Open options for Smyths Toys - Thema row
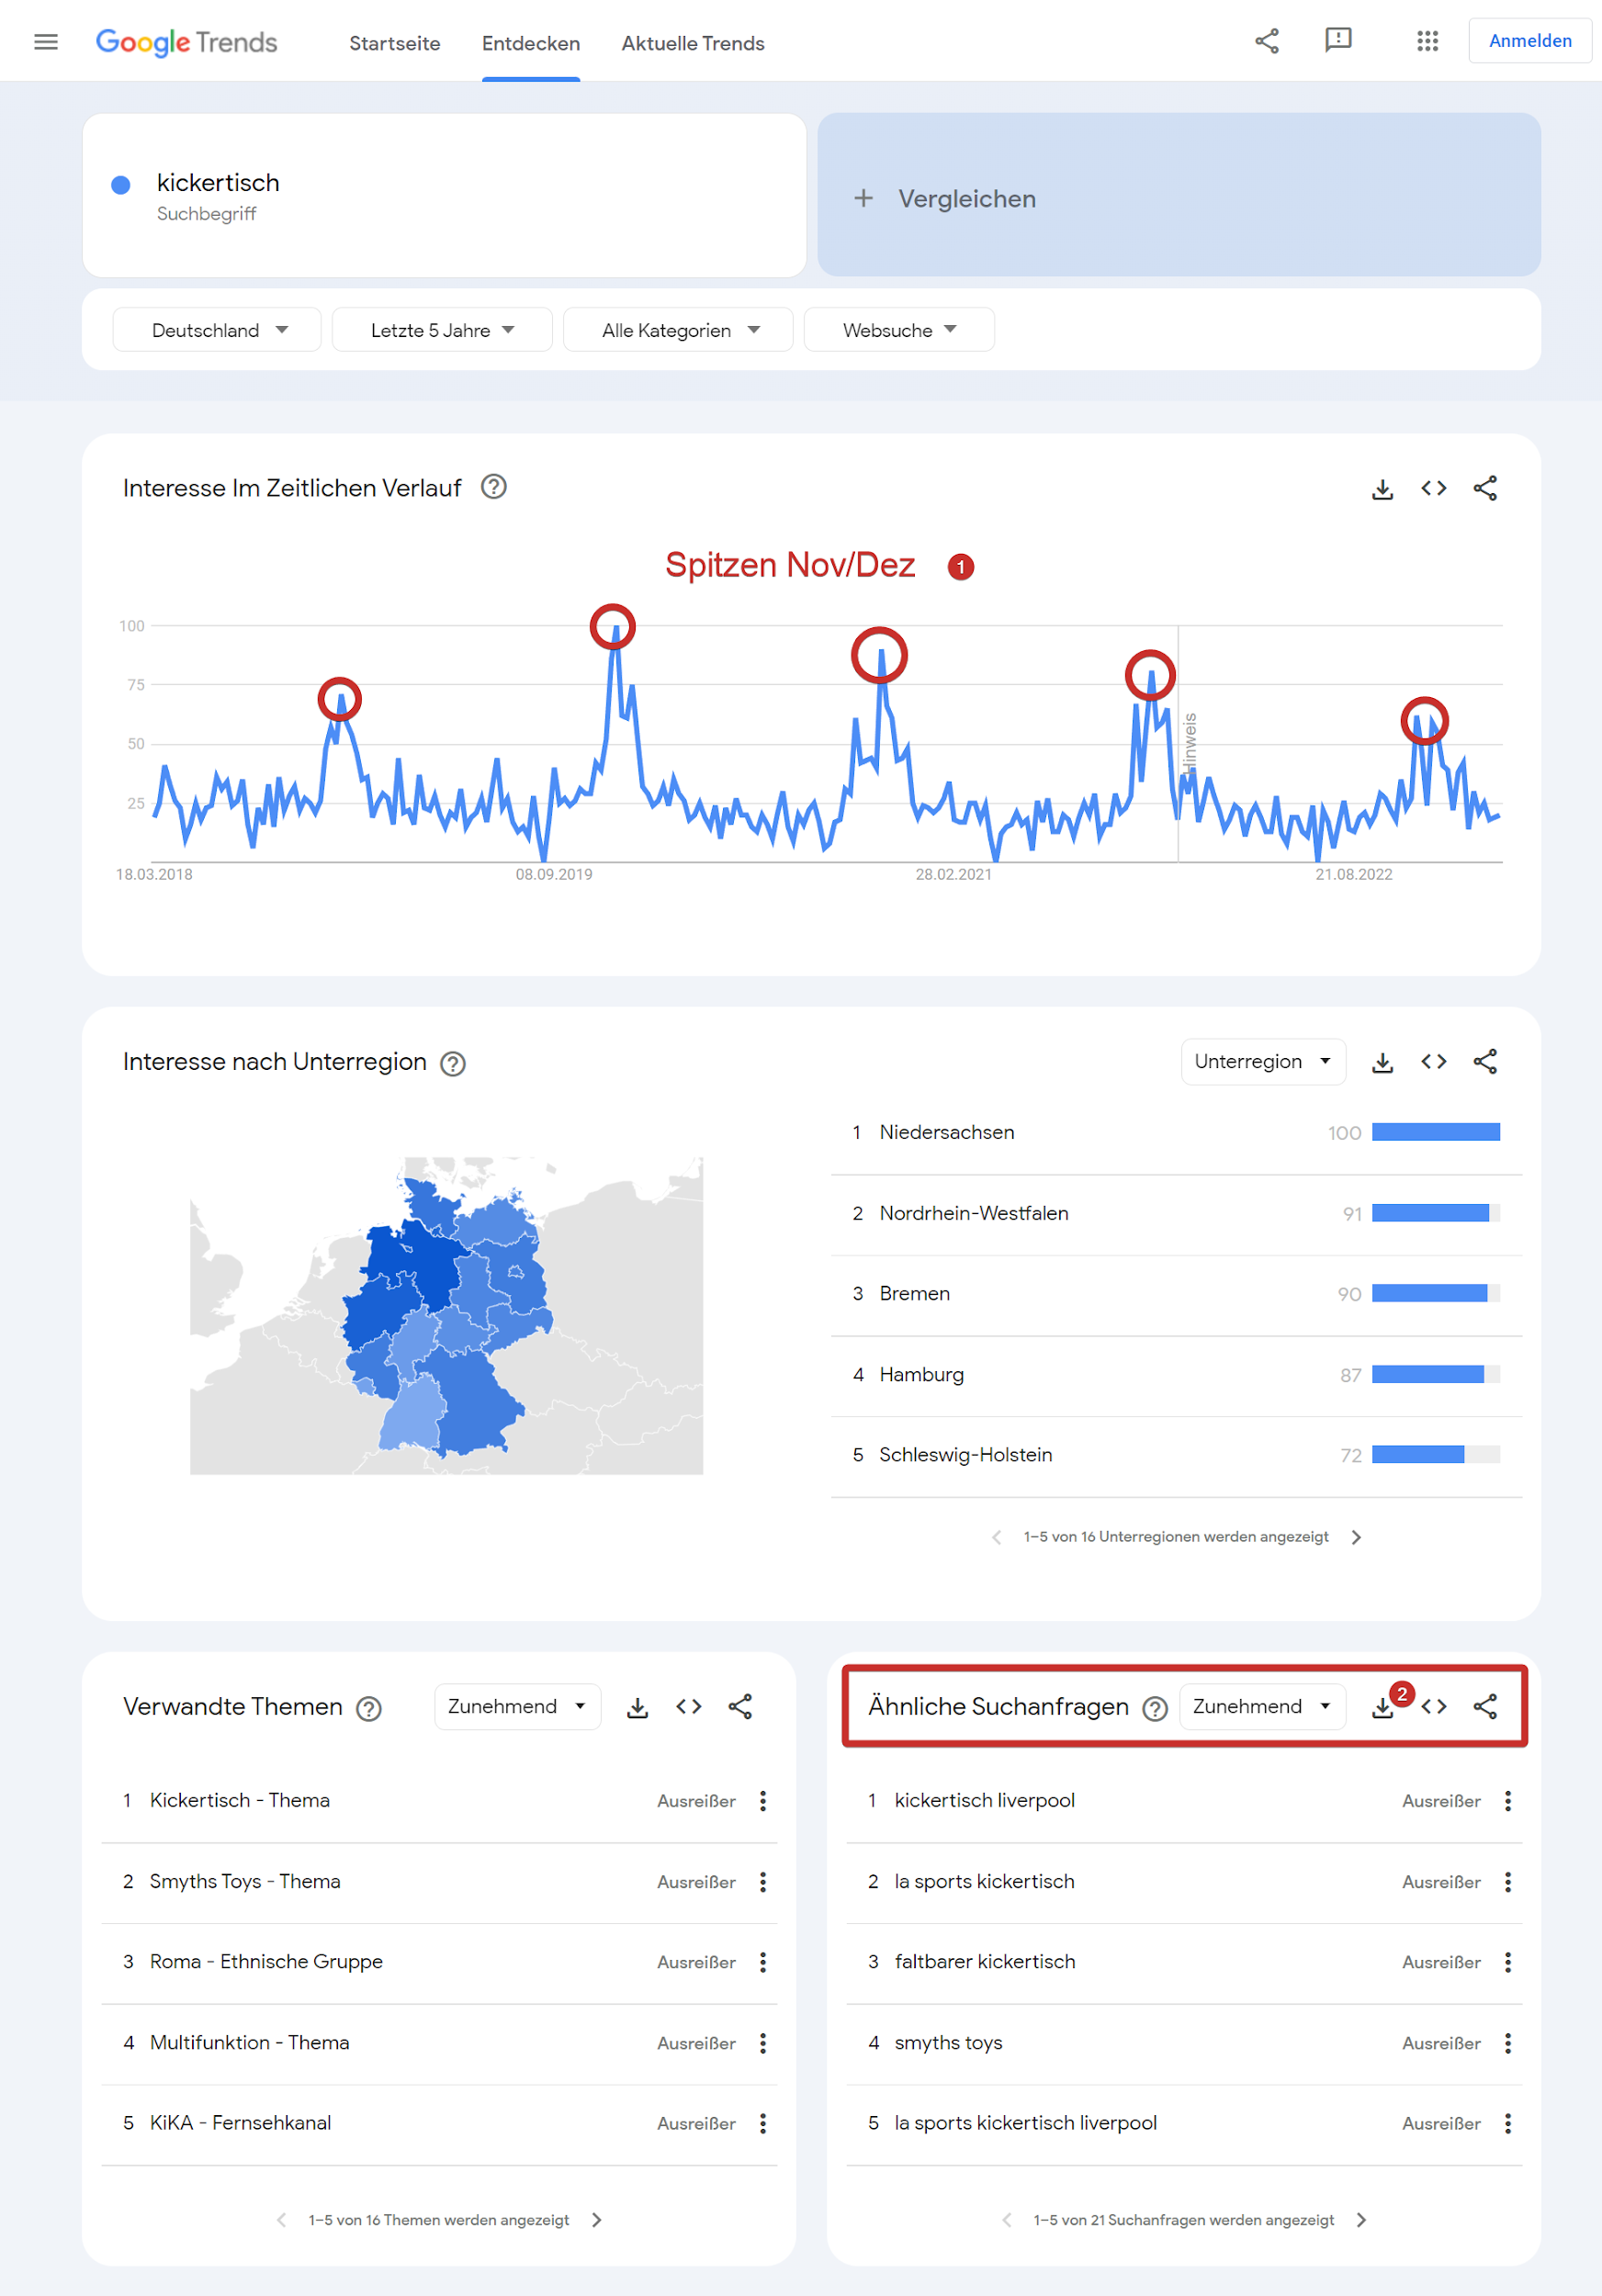This screenshot has width=1602, height=2296. (x=763, y=1881)
